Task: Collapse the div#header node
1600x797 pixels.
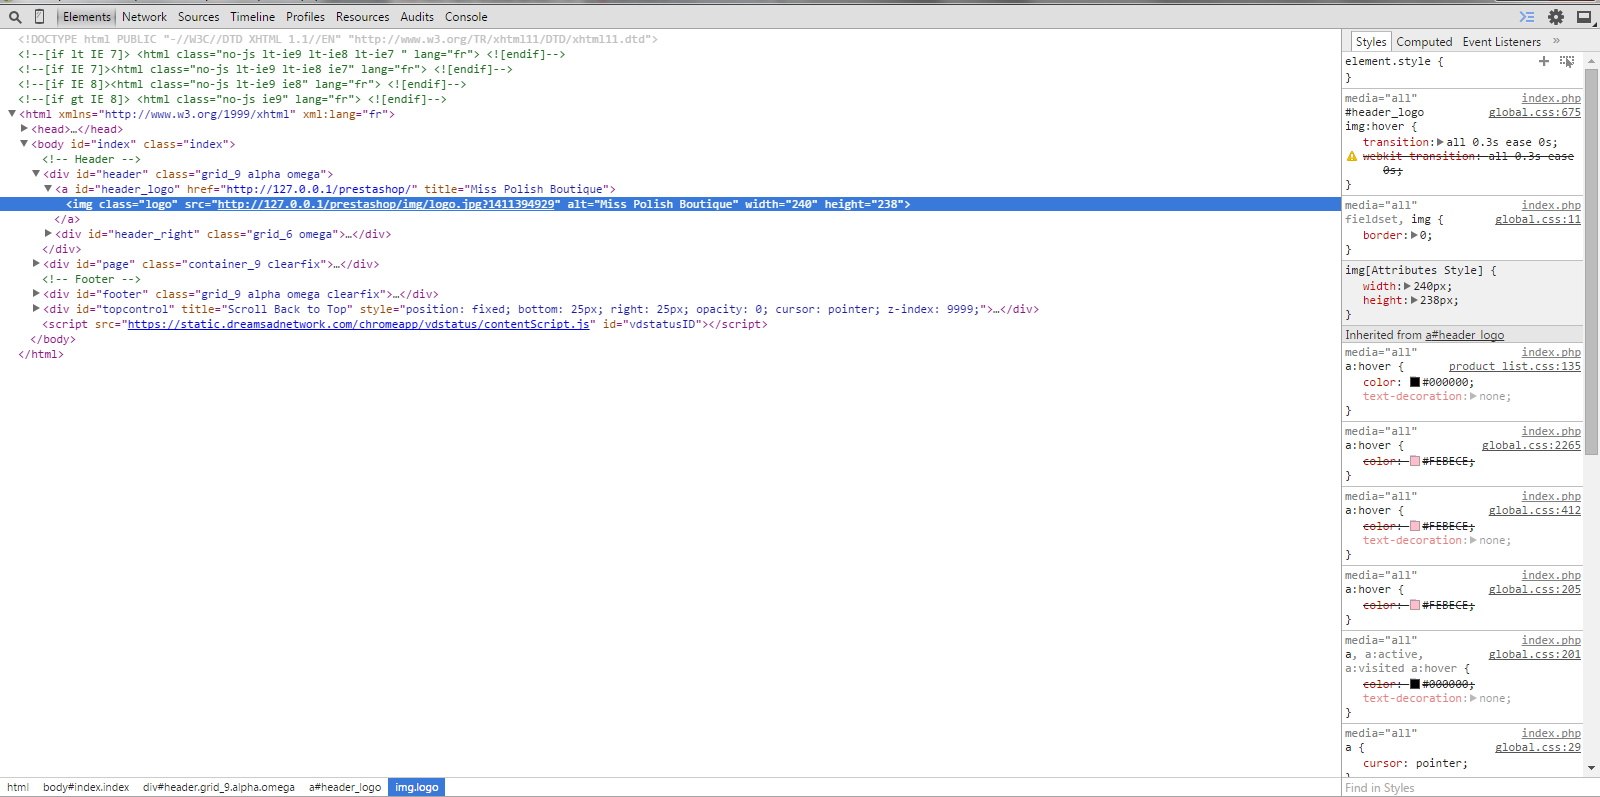Action: [36, 174]
